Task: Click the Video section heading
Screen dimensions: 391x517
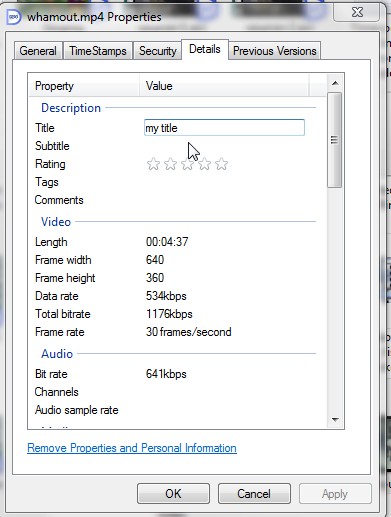Action: click(56, 222)
